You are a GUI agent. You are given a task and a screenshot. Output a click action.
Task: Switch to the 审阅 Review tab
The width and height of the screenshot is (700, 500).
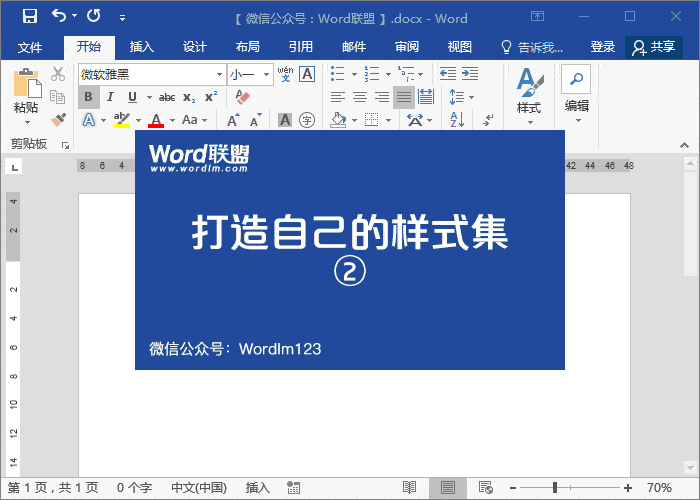pos(407,47)
